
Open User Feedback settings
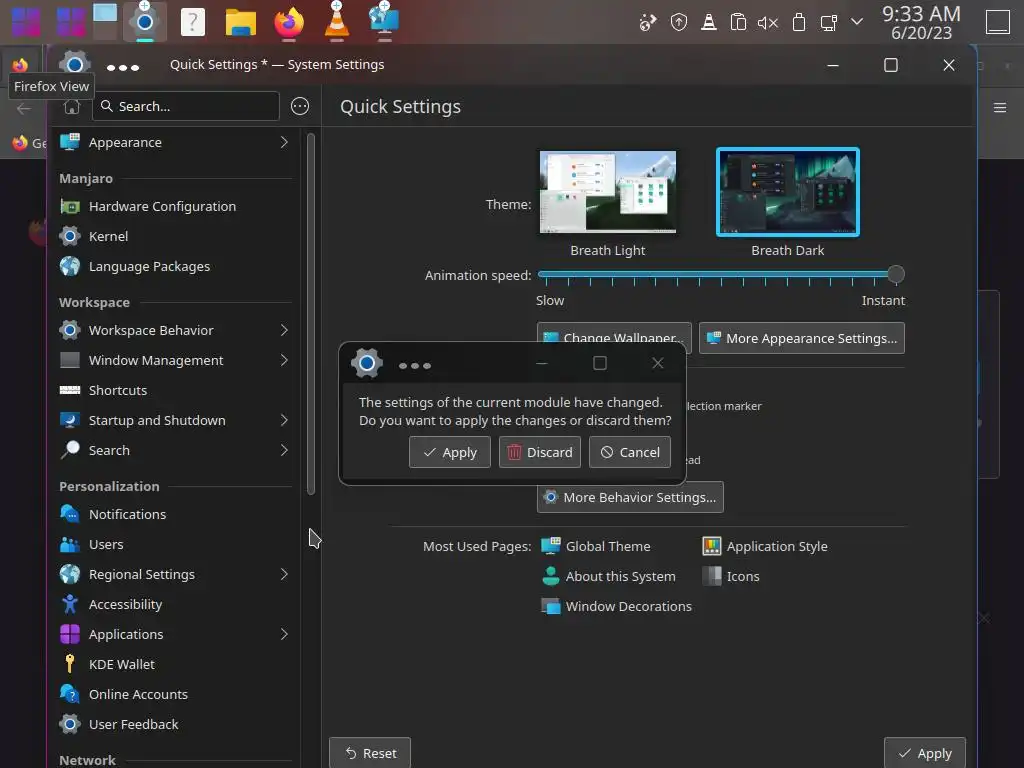[174, 725]
